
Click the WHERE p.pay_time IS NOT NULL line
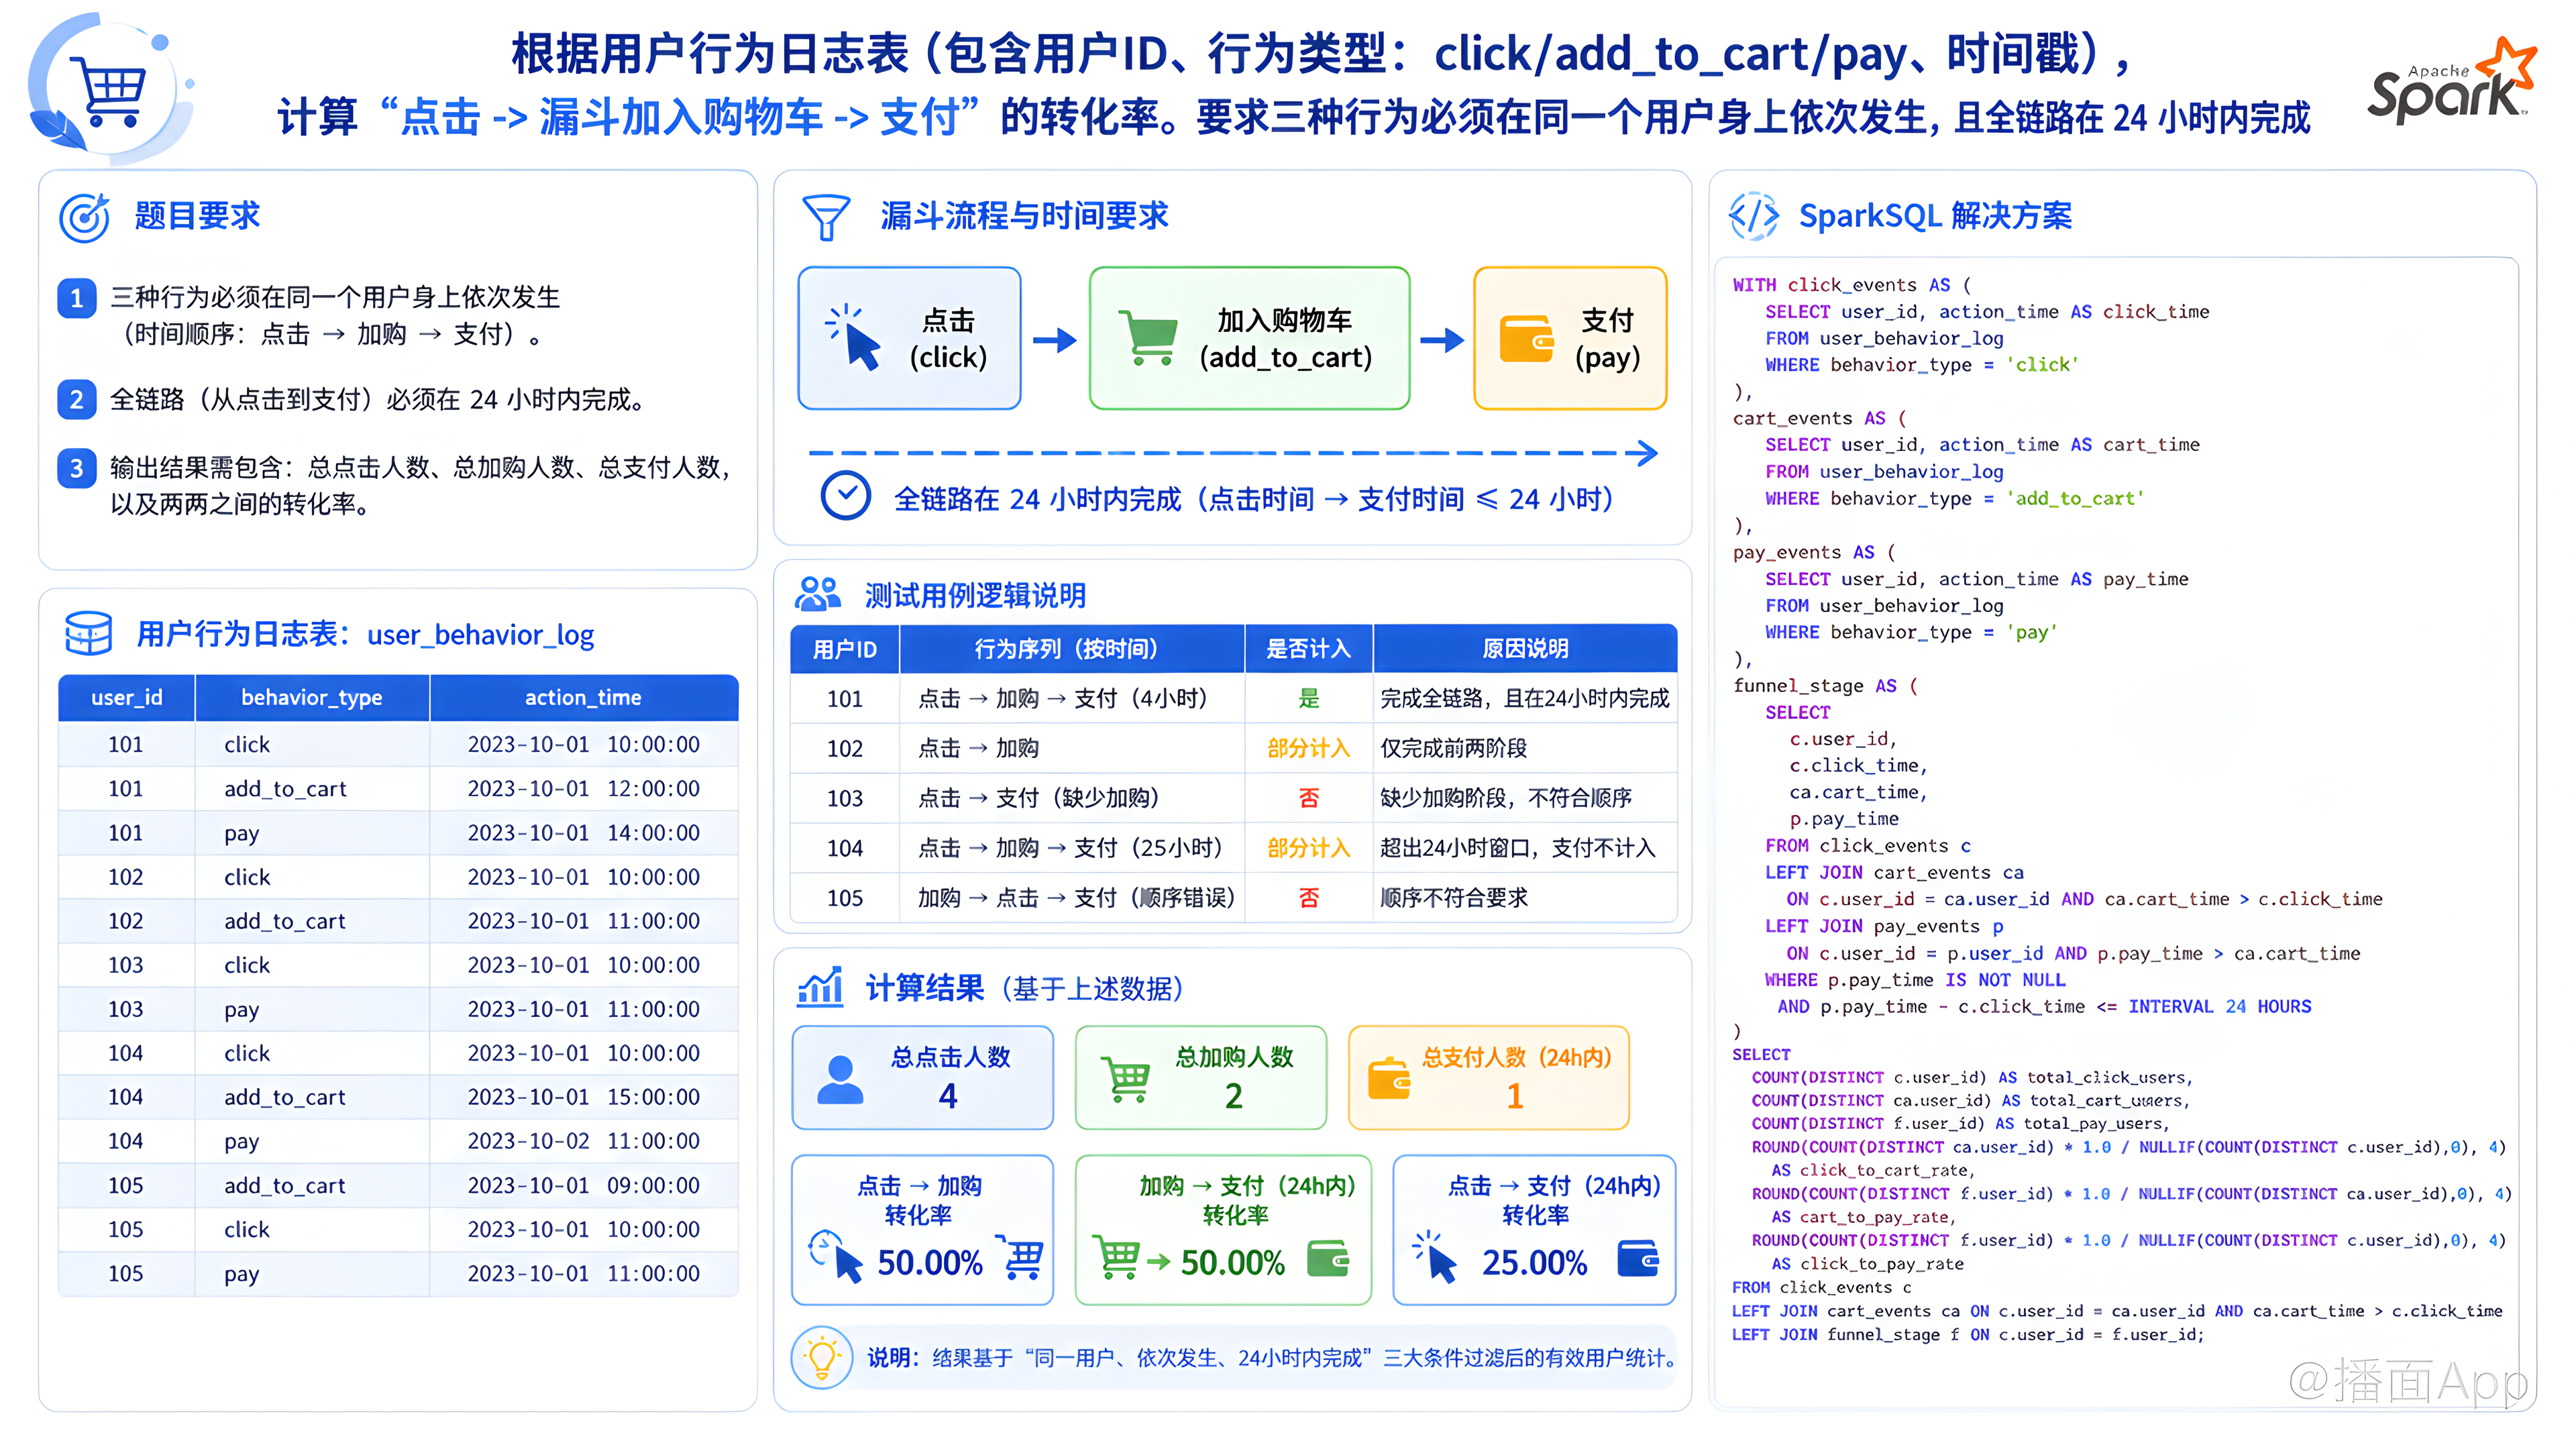(1915, 980)
